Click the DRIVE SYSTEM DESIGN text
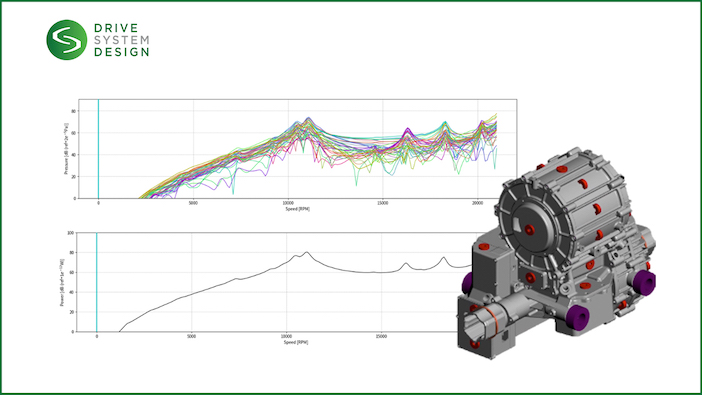702x395 pixels. (122, 40)
